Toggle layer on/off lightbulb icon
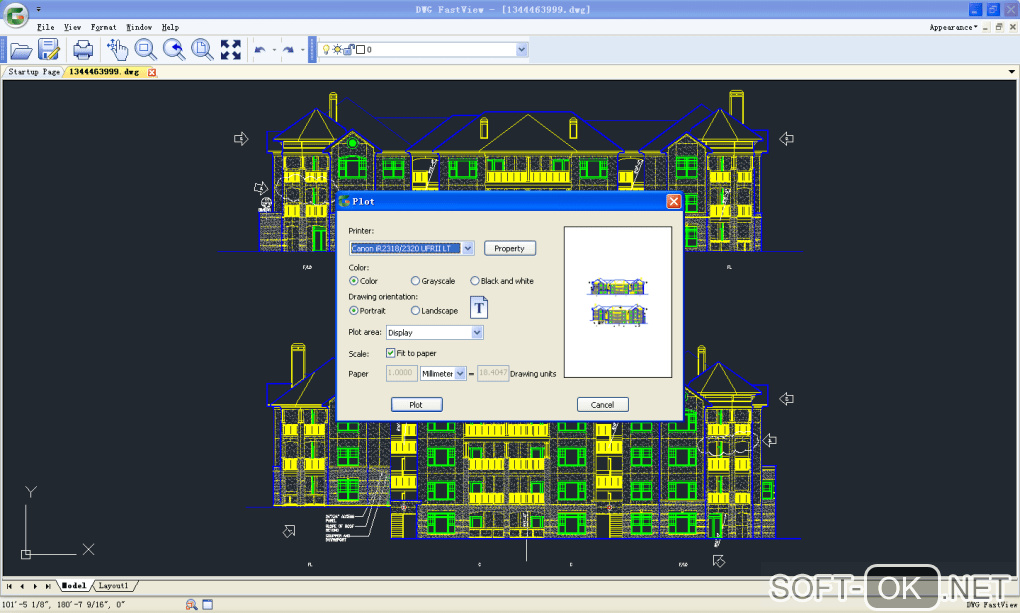1020x613 pixels. tap(327, 49)
